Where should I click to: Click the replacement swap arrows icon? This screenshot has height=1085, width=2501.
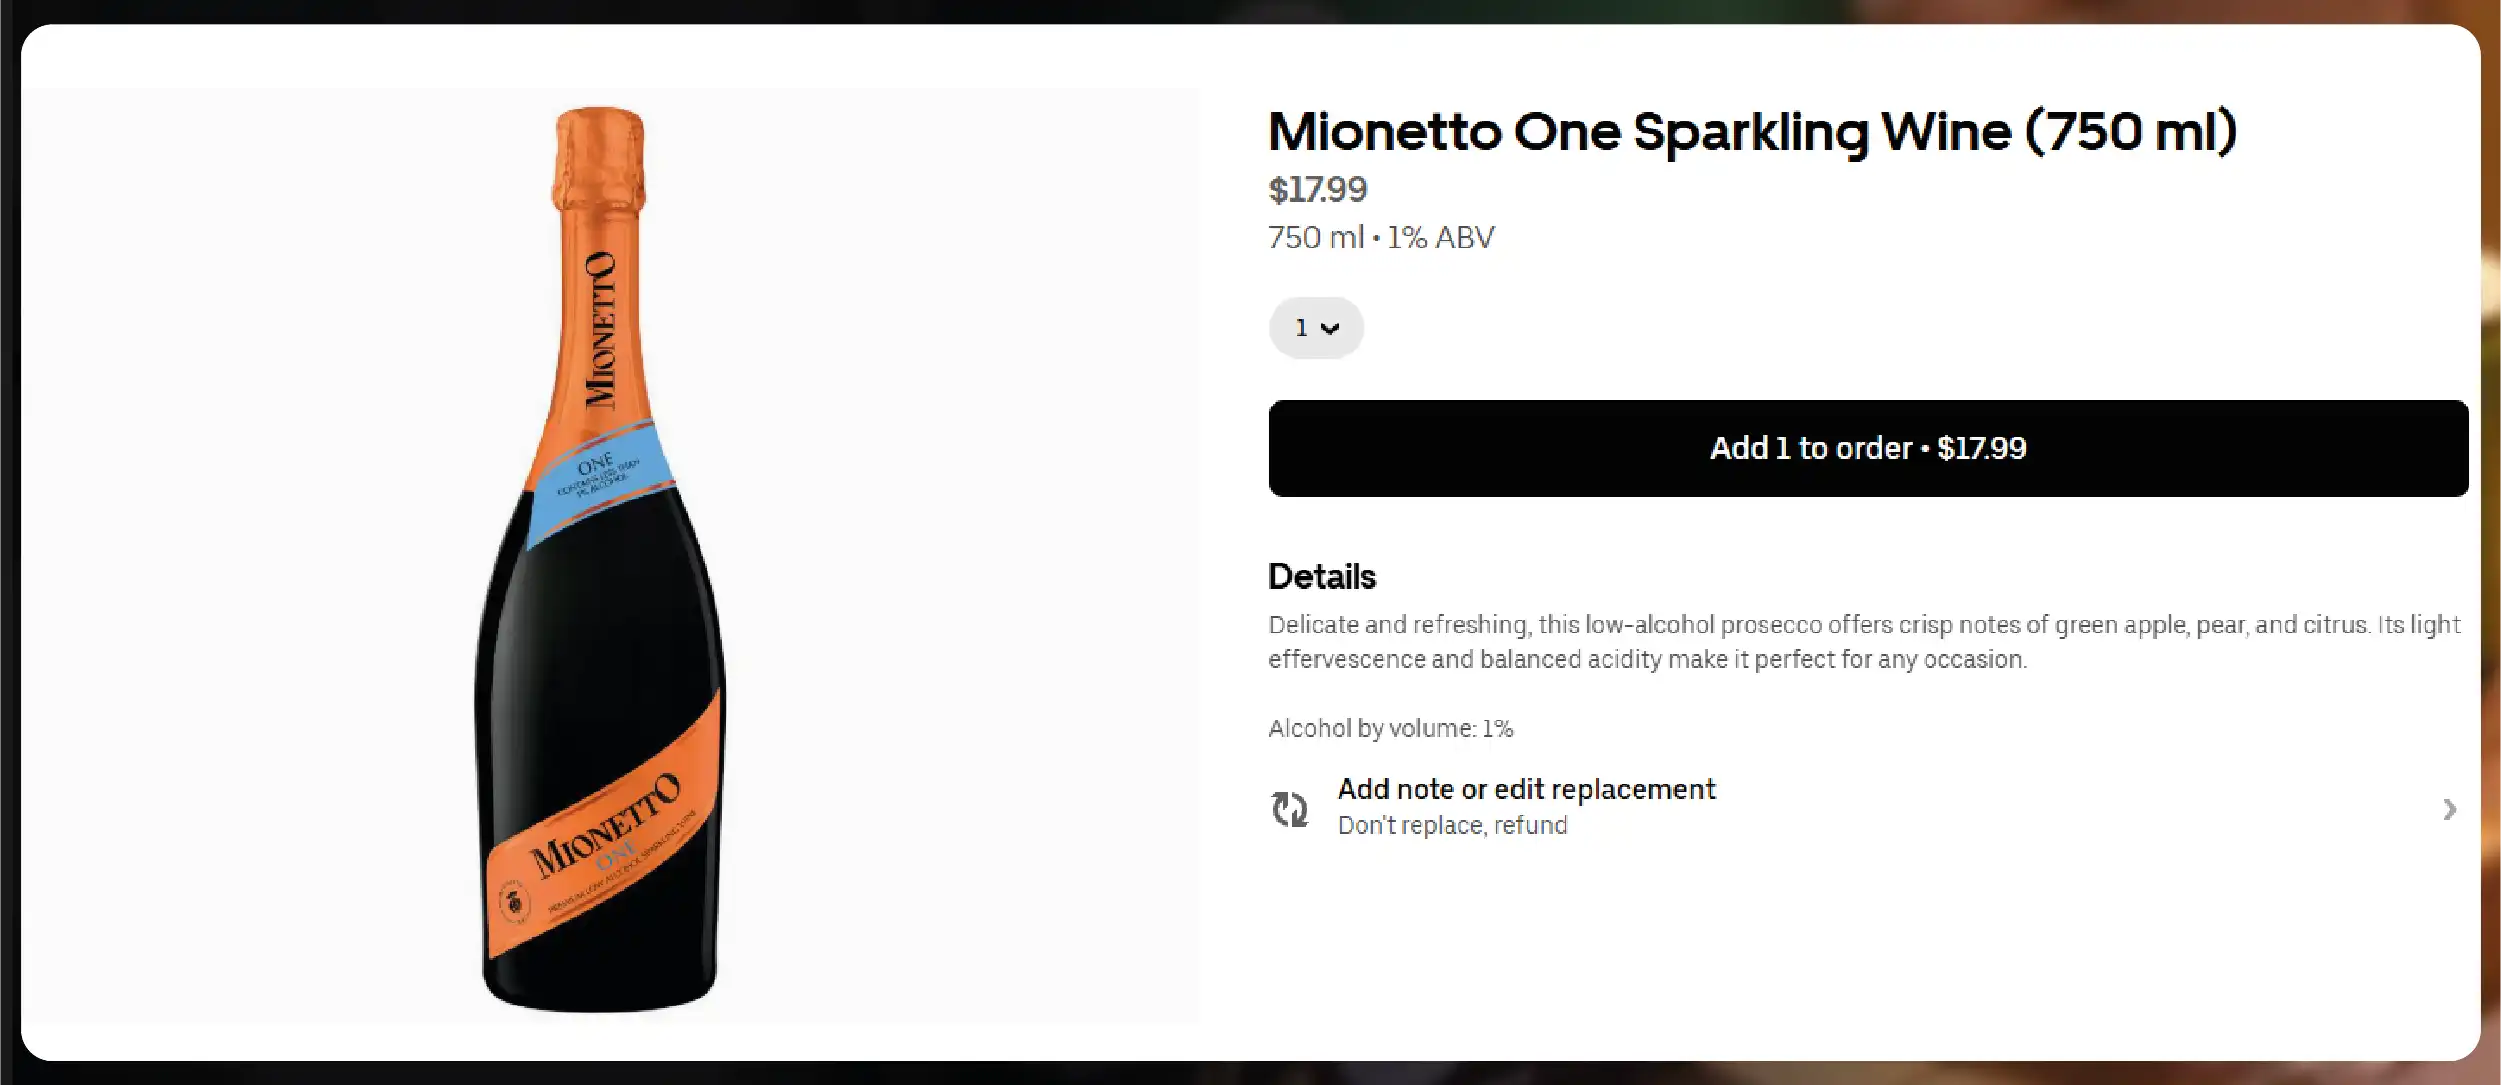click(1289, 808)
